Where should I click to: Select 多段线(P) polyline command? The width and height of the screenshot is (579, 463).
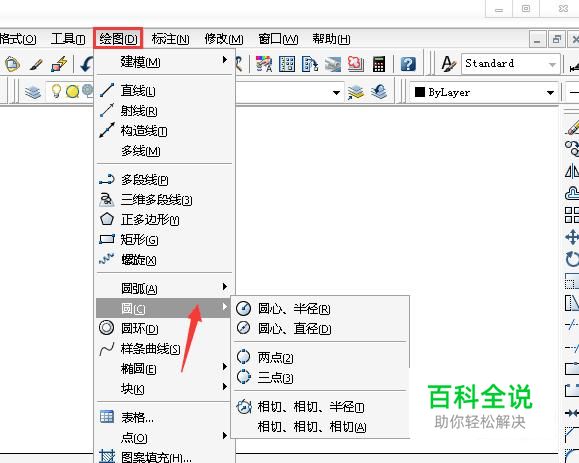[x=165, y=180]
